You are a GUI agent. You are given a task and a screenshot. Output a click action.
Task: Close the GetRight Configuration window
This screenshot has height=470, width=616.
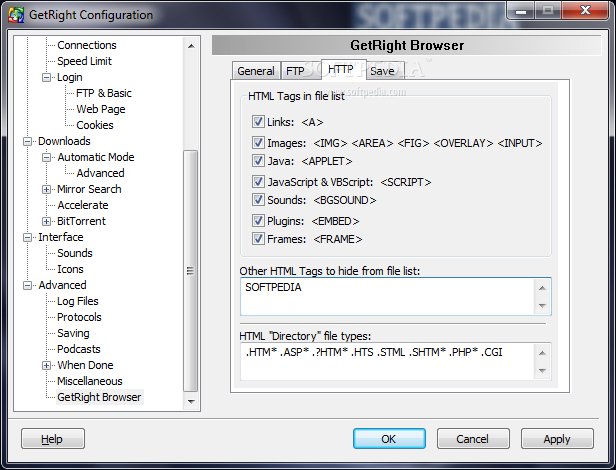pyautogui.click(x=585, y=10)
